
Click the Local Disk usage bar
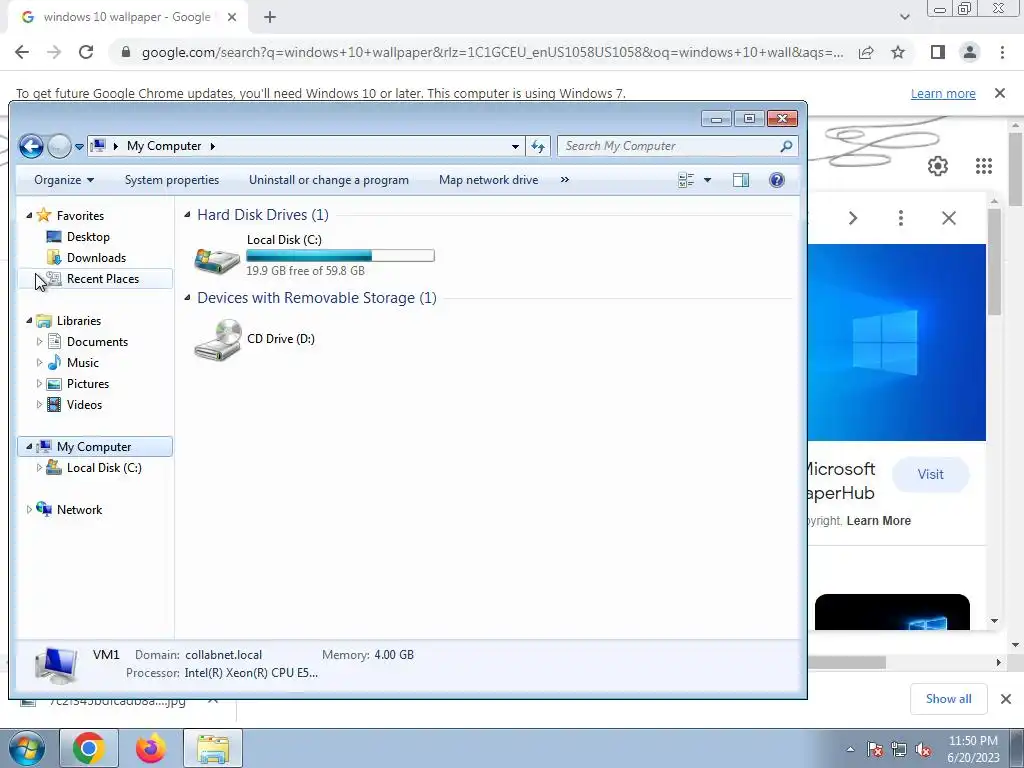340,256
